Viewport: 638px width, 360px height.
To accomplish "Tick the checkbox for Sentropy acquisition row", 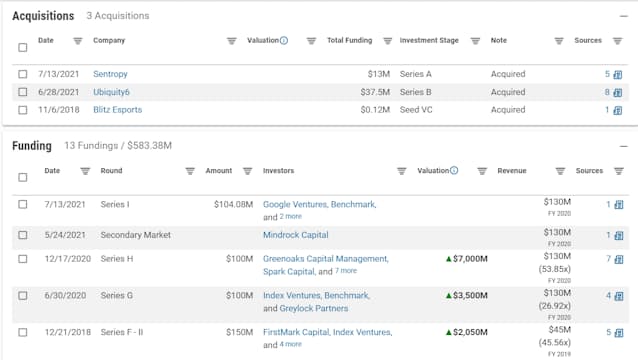I will coord(23,74).
